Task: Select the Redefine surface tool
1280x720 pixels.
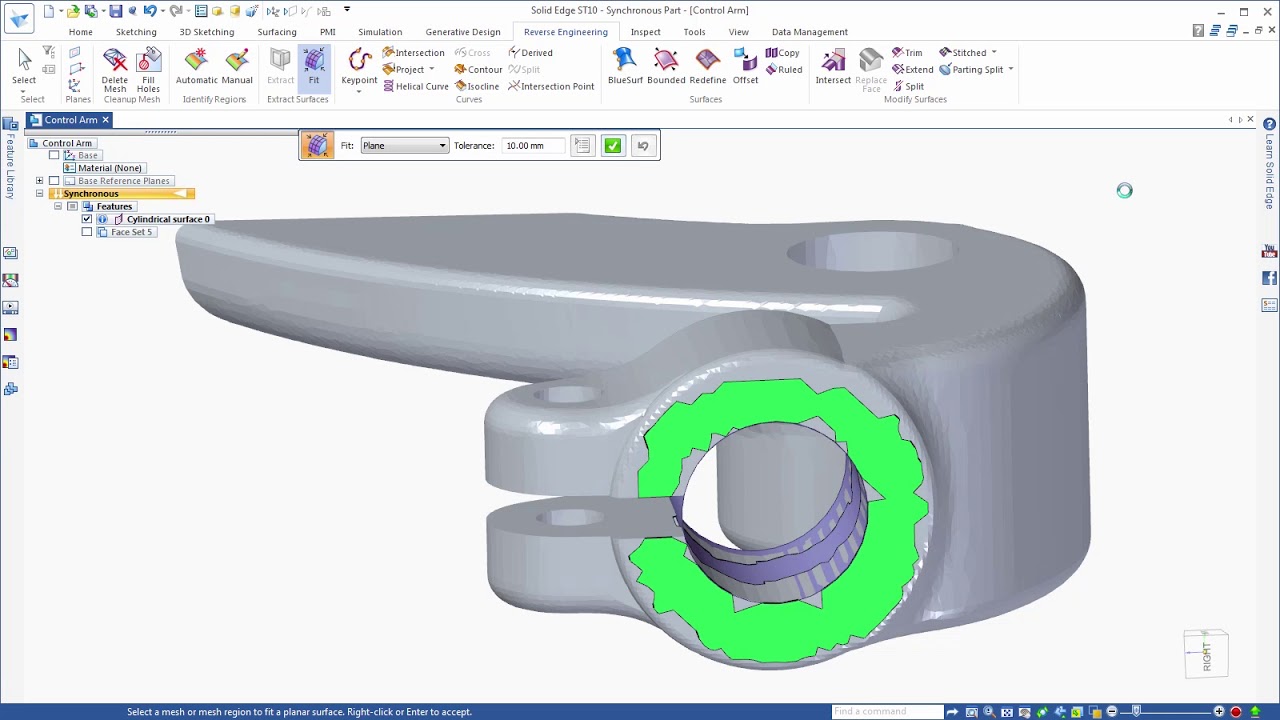Action: coord(708,67)
